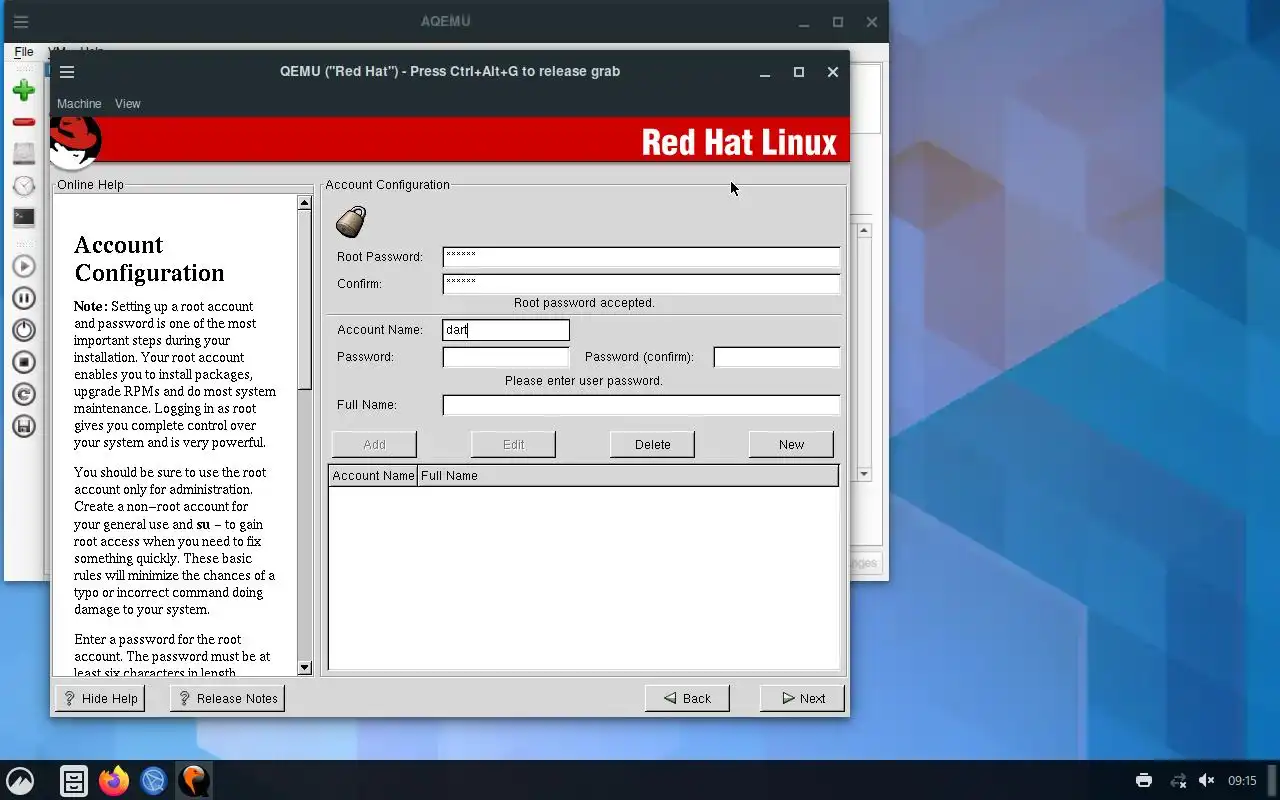Click the Add account button

[374, 445]
